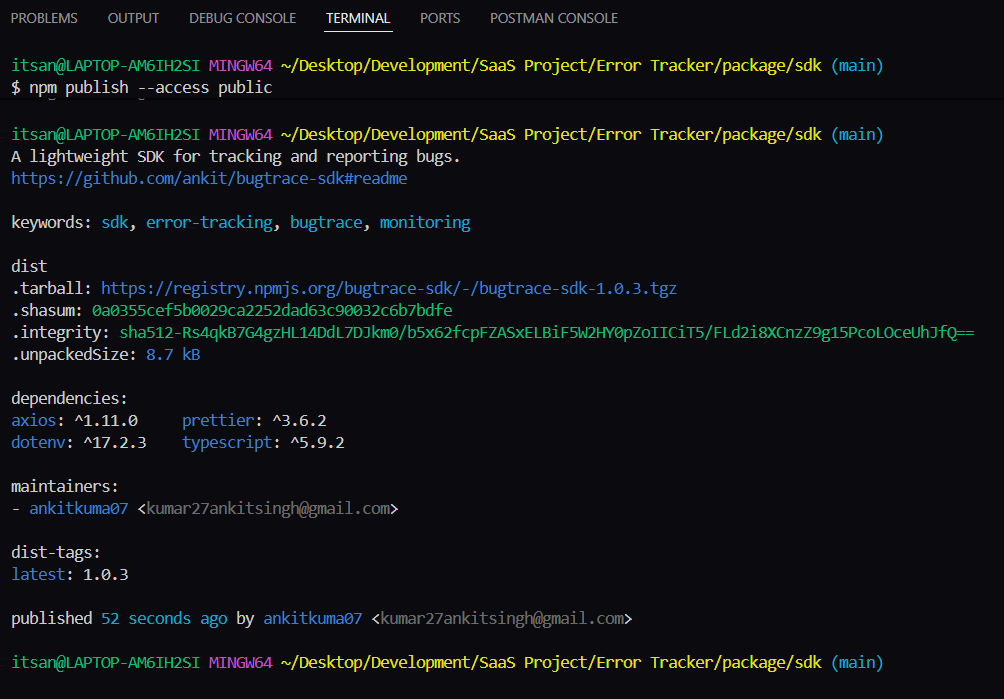Click '52 seconds ago' in published line

coord(164,619)
